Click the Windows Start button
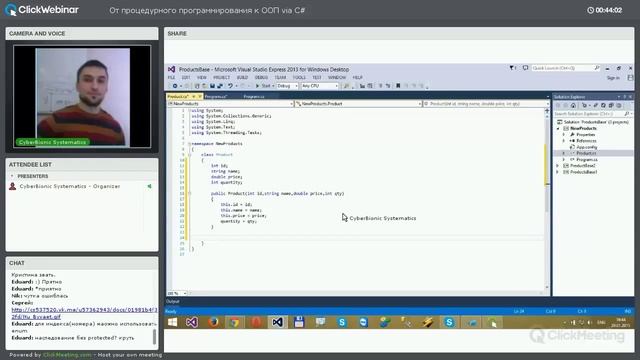640x360 pixels. (173, 322)
